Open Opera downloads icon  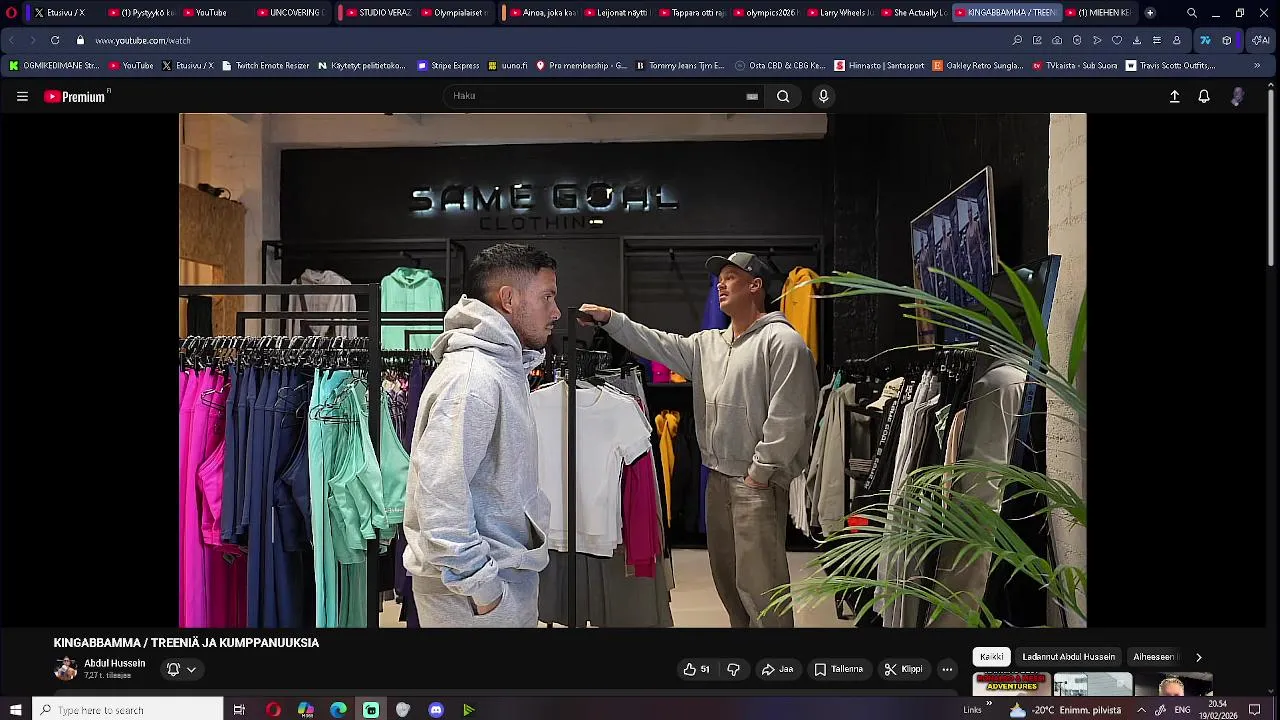pos(1137,40)
